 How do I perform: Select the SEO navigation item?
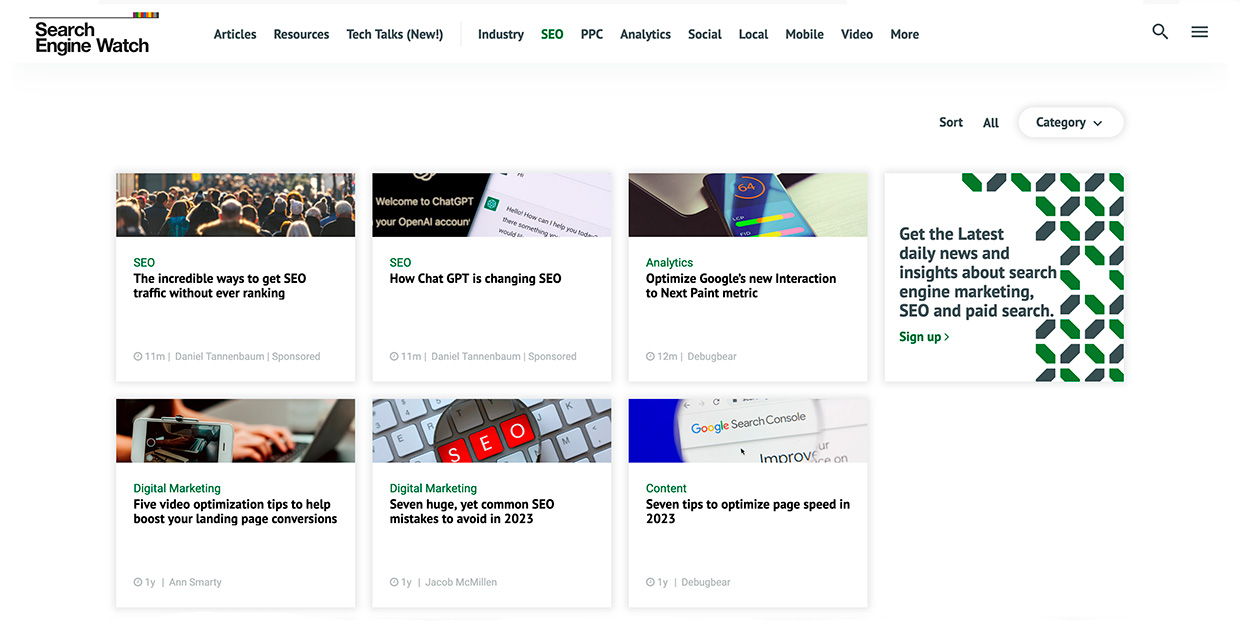(552, 34)
